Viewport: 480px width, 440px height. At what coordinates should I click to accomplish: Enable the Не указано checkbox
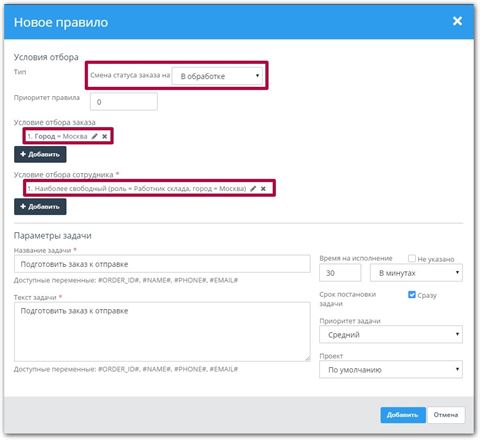point(412,258)
